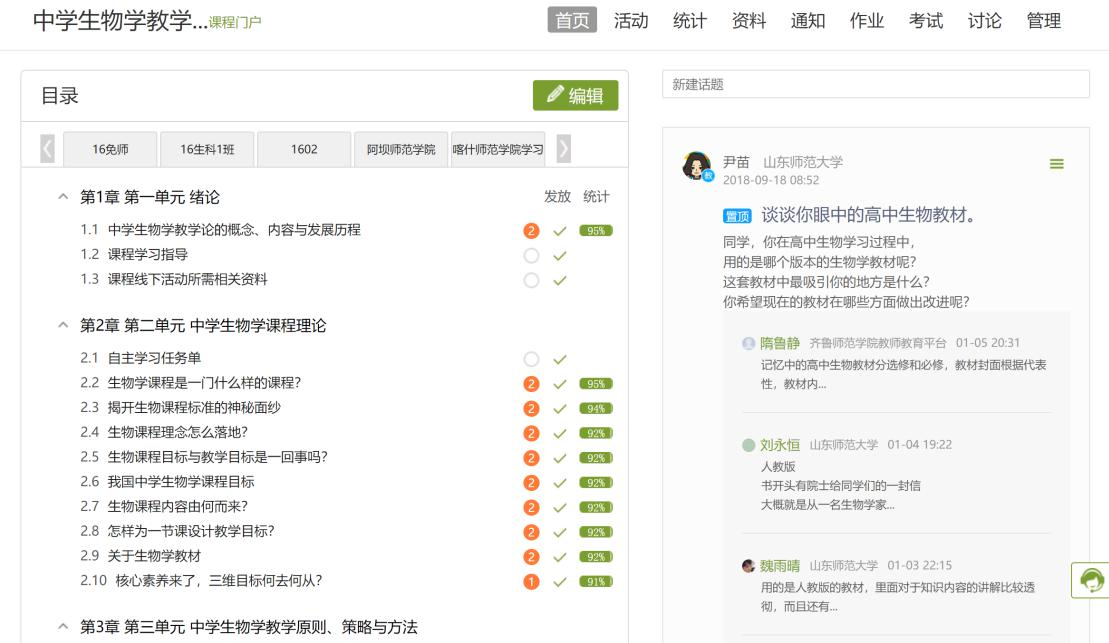Click the 95% progress bar for section 1.1
The image size is (1109, 643).
point(596,231)
